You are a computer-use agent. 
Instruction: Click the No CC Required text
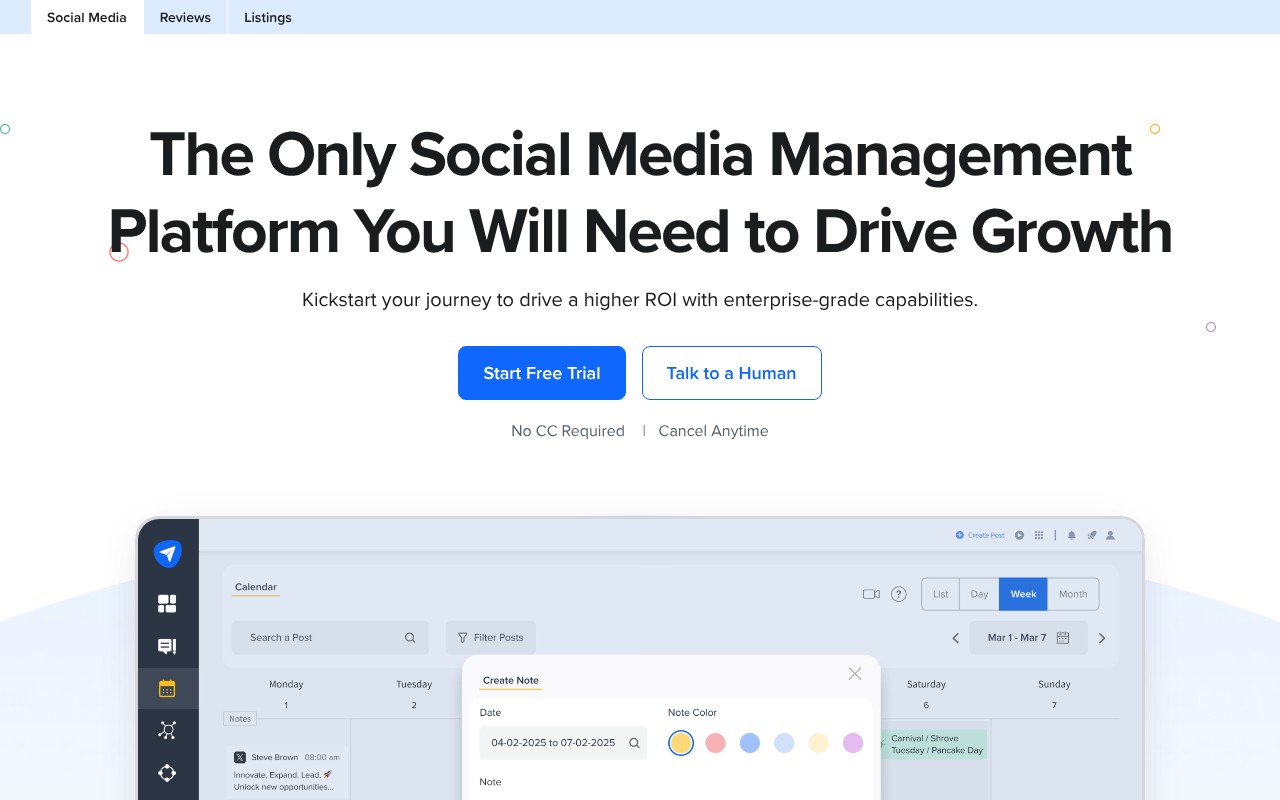pos(568,431)
